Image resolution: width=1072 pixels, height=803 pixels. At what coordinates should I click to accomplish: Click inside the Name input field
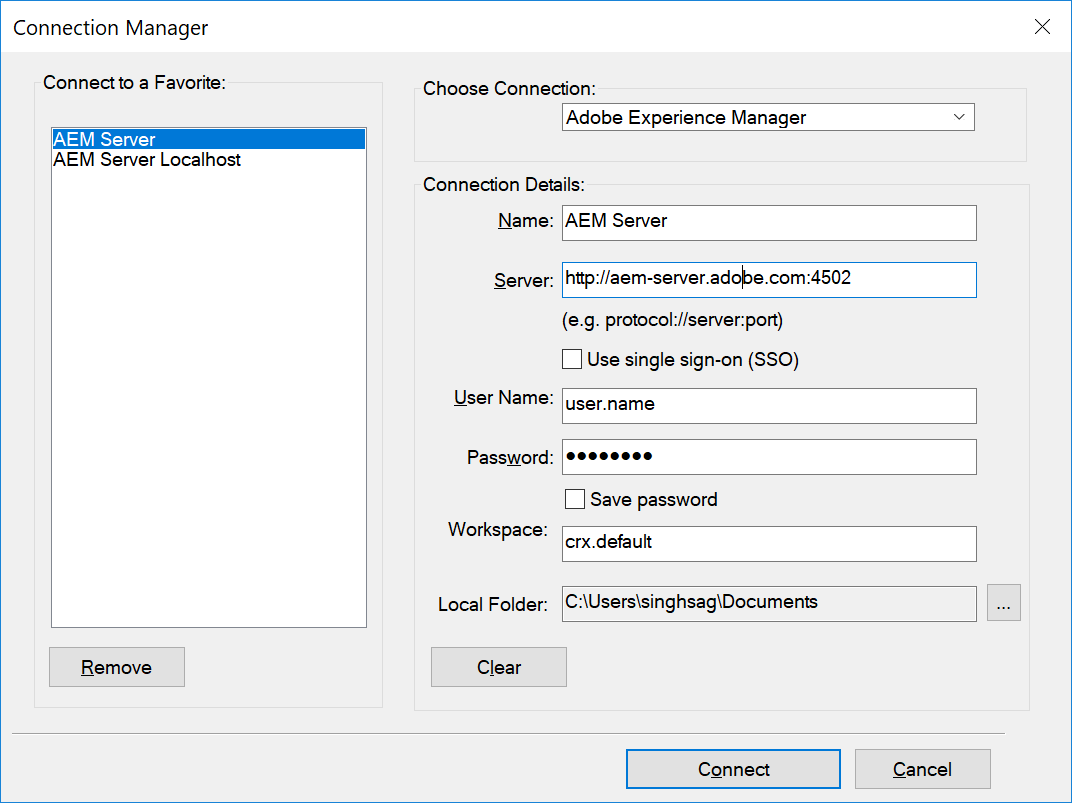point(769,222)
